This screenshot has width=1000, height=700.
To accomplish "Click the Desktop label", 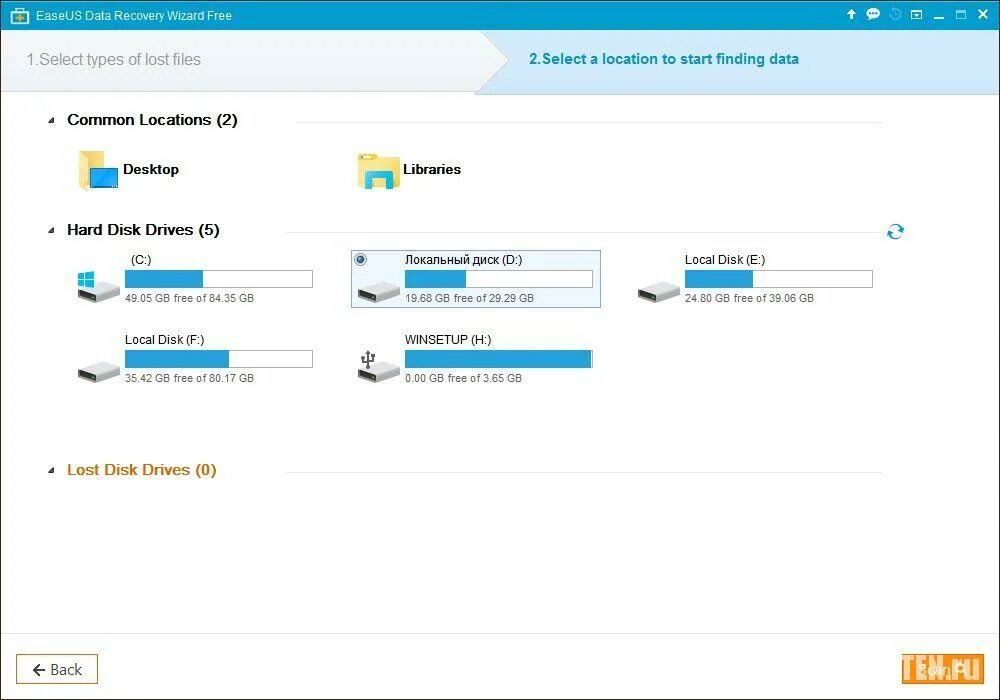I will (151, 170).
